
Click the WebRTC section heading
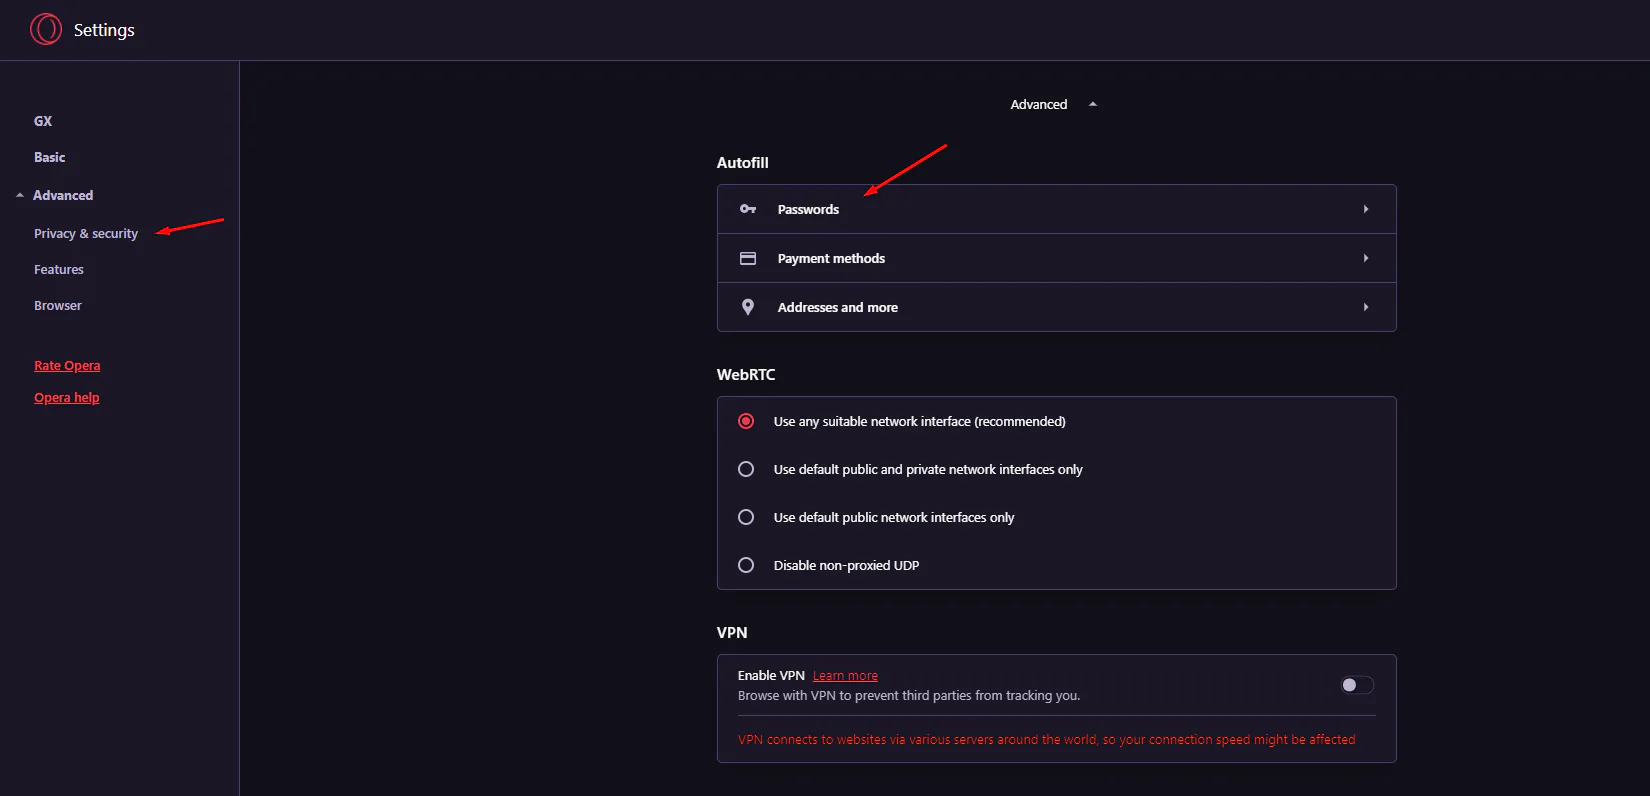click(746, 374)
